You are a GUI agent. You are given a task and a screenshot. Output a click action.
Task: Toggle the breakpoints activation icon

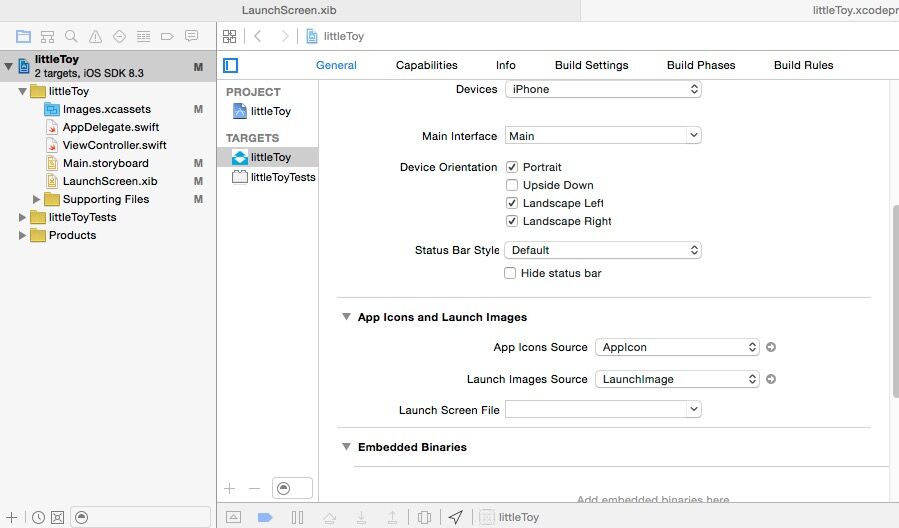tap(265, 517)
